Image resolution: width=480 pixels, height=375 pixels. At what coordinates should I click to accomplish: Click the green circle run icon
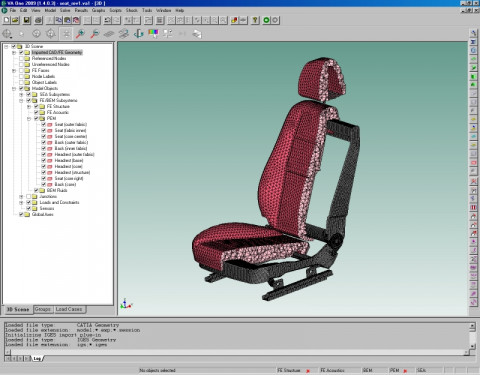pos(266,20)
